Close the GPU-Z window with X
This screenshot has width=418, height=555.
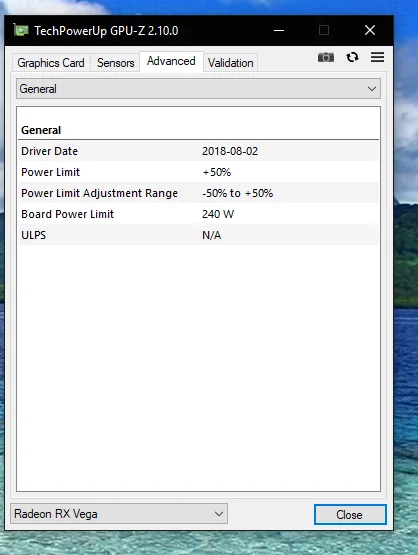[370, 30]
